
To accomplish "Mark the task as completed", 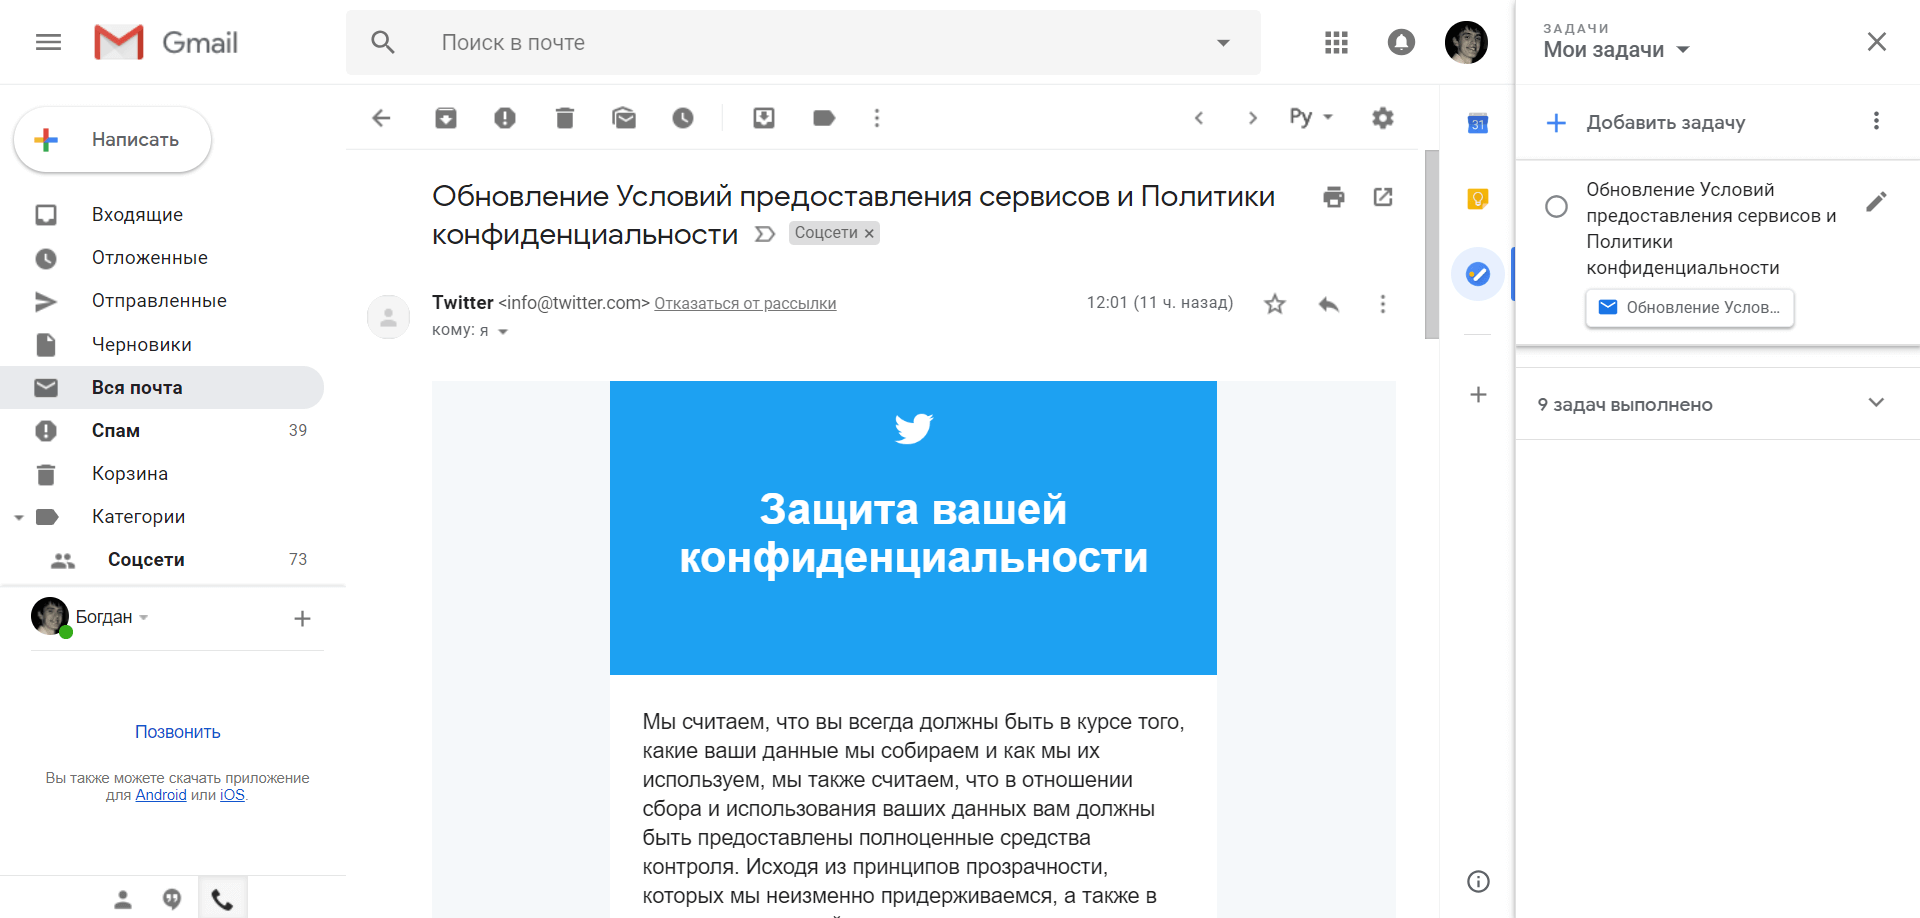I will pos(1556,207).
